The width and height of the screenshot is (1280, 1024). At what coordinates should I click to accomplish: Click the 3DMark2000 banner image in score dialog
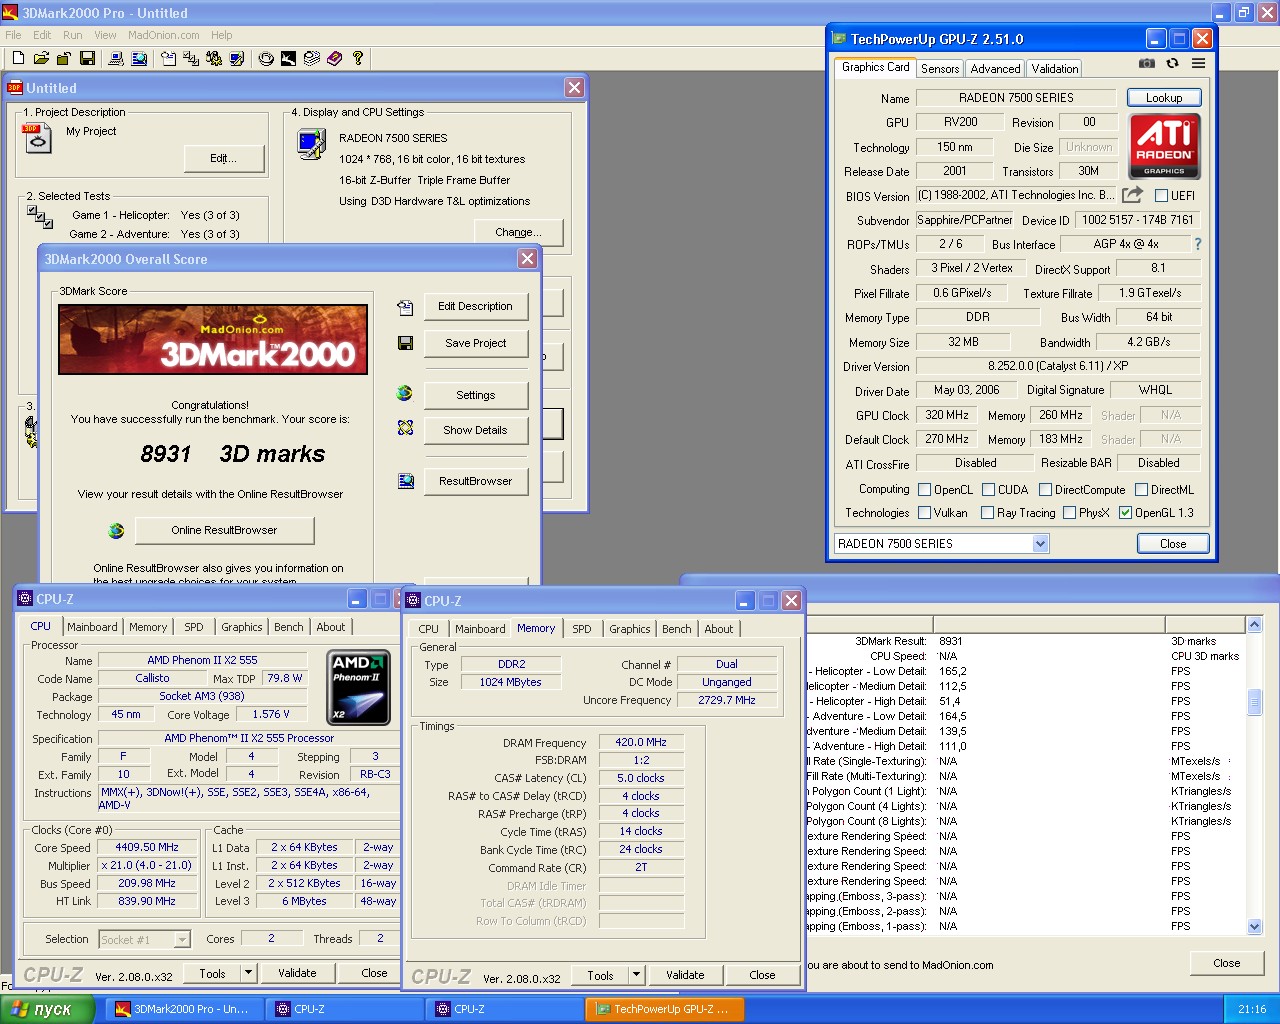pyautogui.click(x=213, y=340)
